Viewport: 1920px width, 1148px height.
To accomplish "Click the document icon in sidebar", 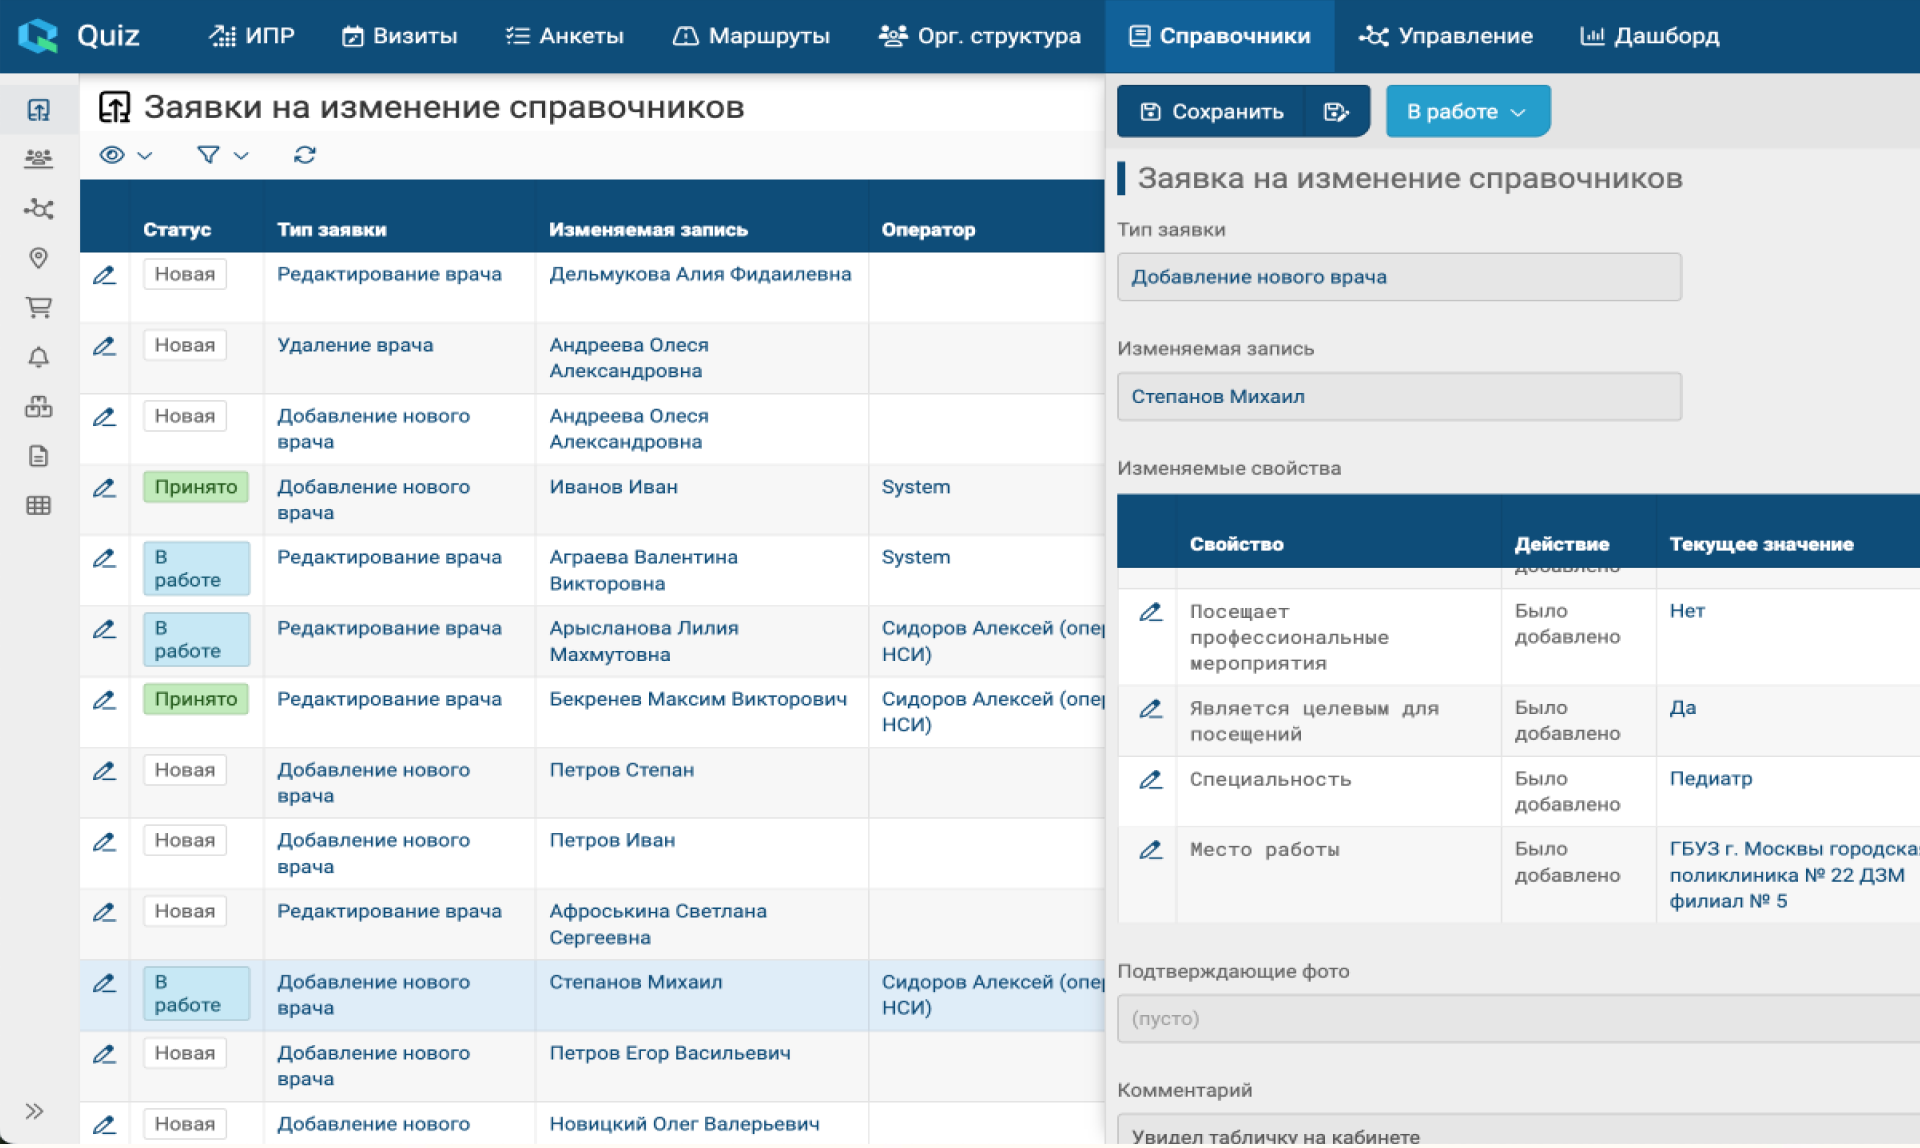I will tap(38, 457).
